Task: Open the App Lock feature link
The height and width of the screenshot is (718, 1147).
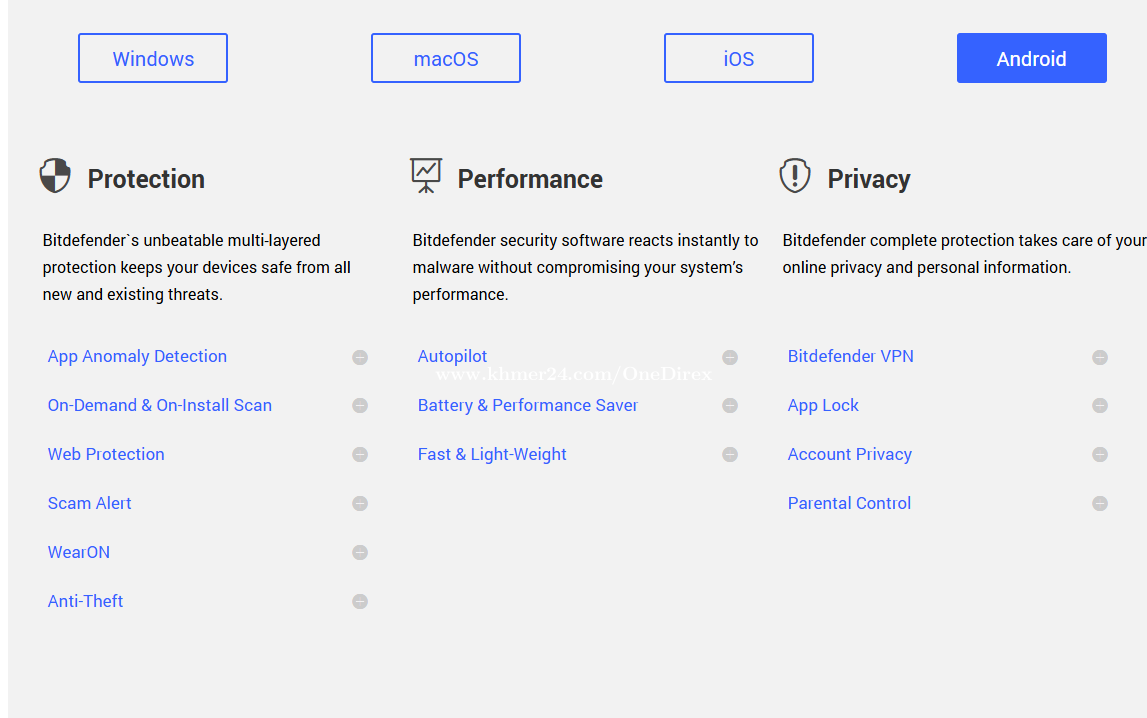Action: click(x=823, y=406)
